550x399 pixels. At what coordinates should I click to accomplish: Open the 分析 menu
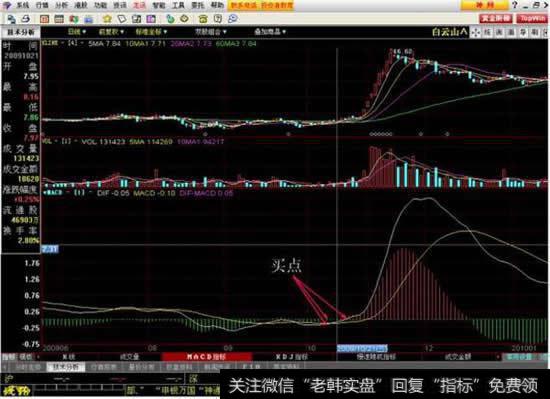(x=62, y=5)
